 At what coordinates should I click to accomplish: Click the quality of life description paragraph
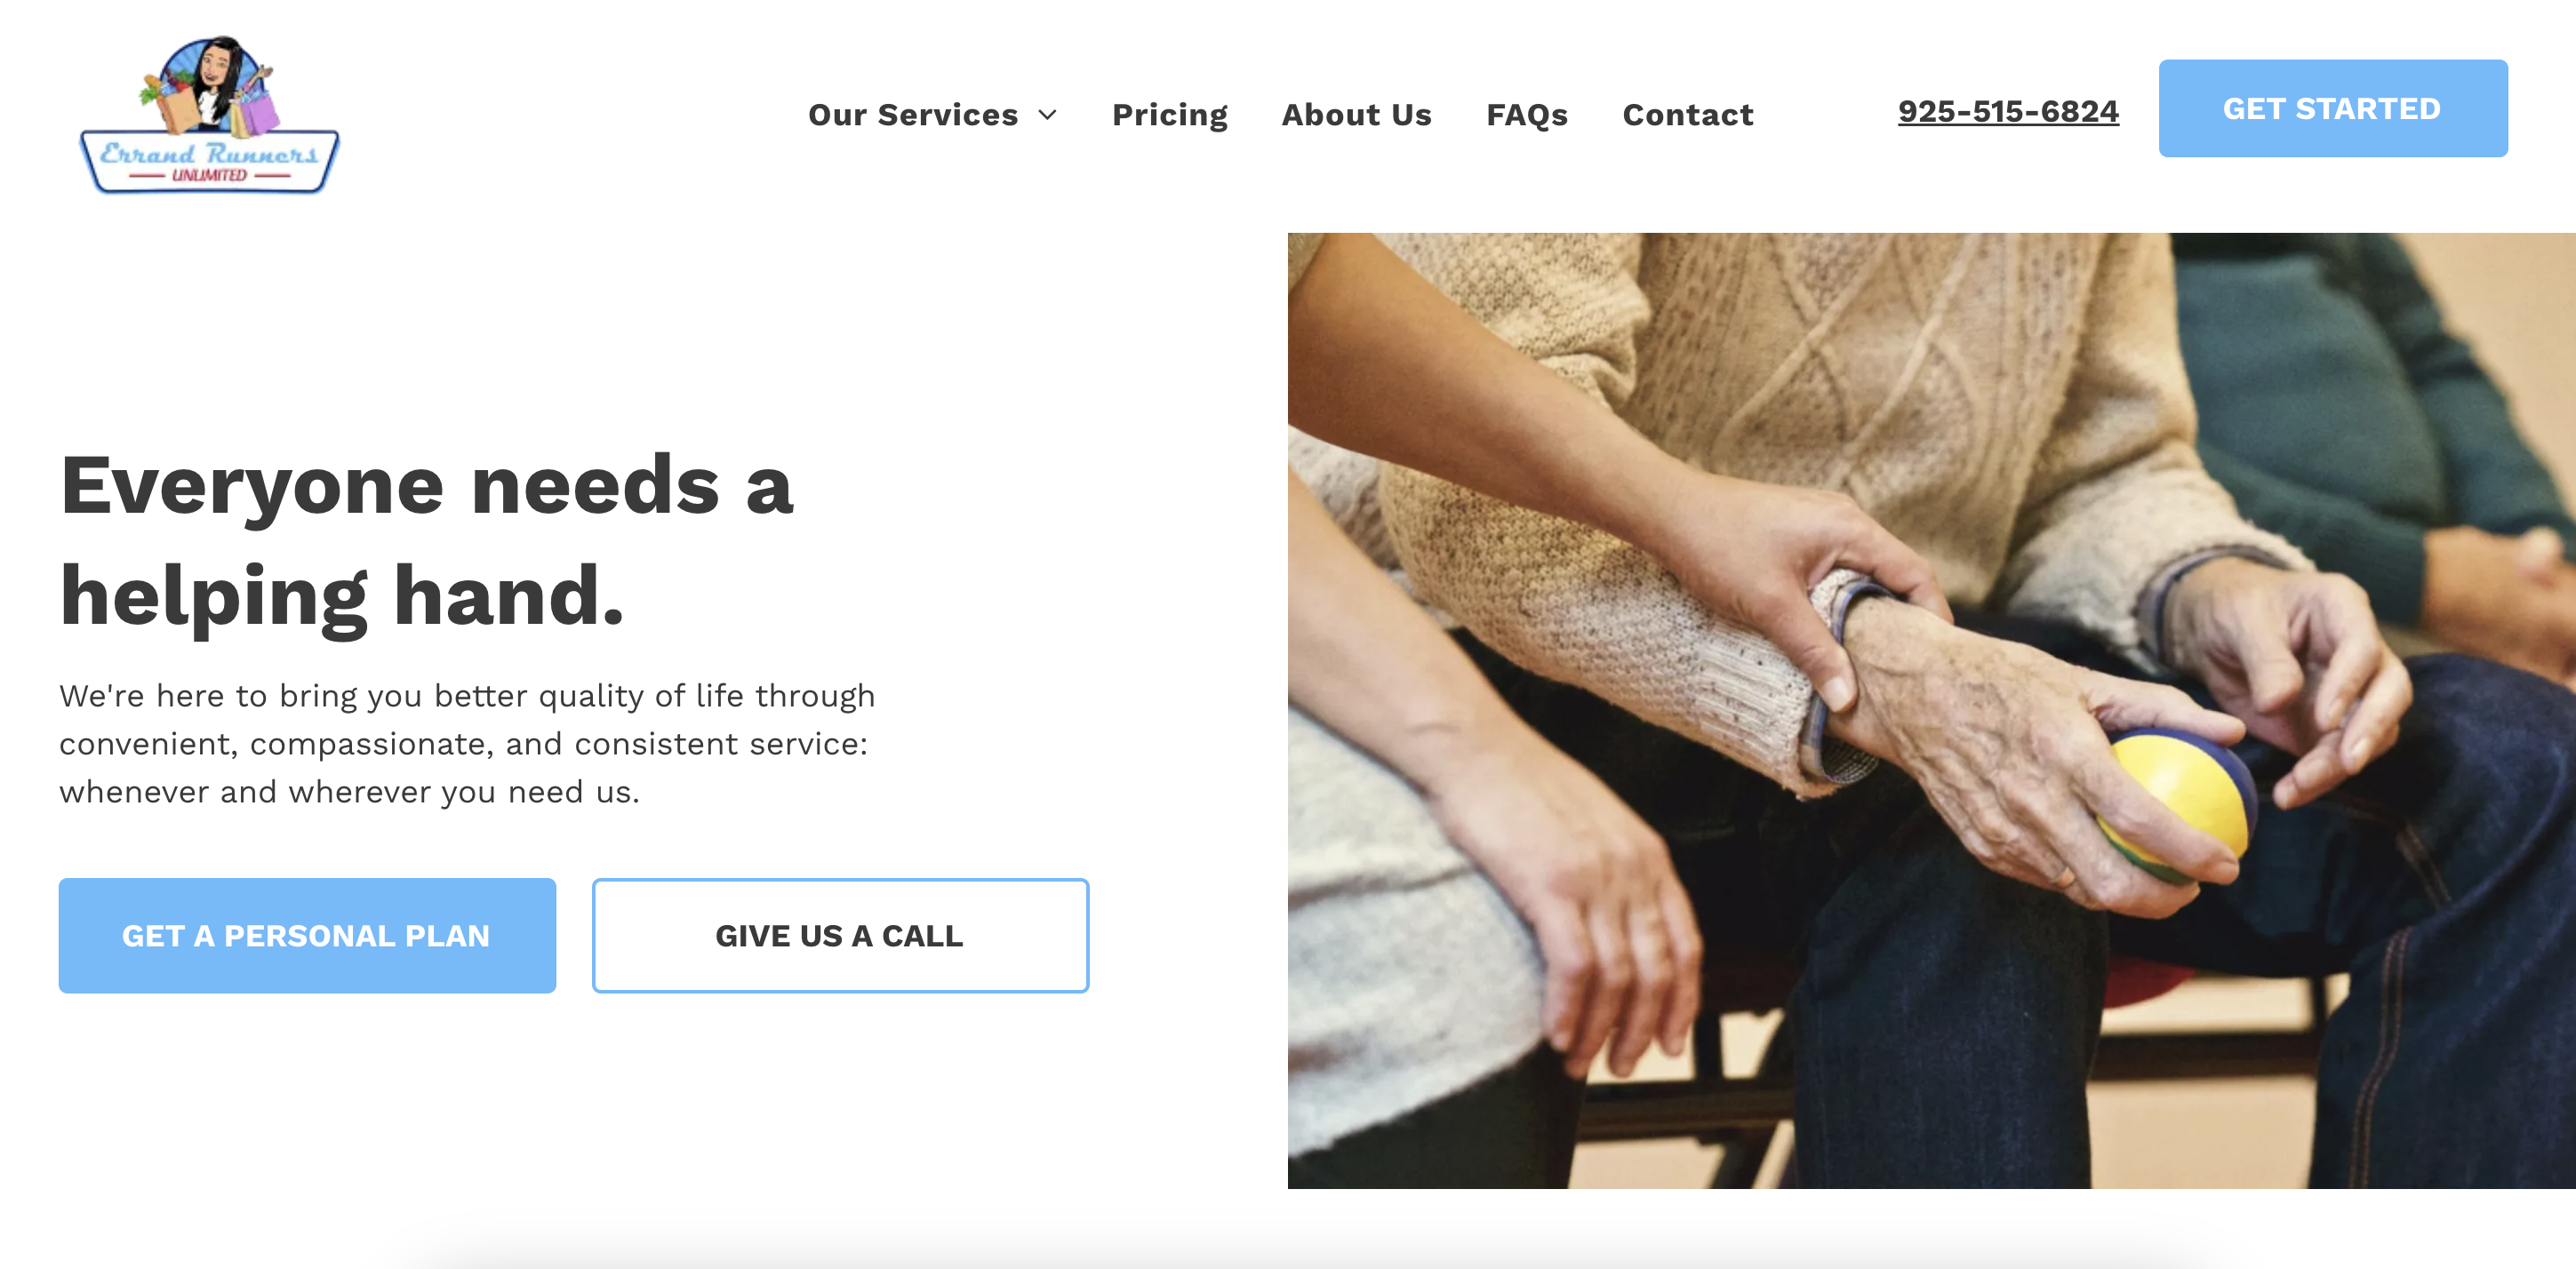tap(467, 743)
